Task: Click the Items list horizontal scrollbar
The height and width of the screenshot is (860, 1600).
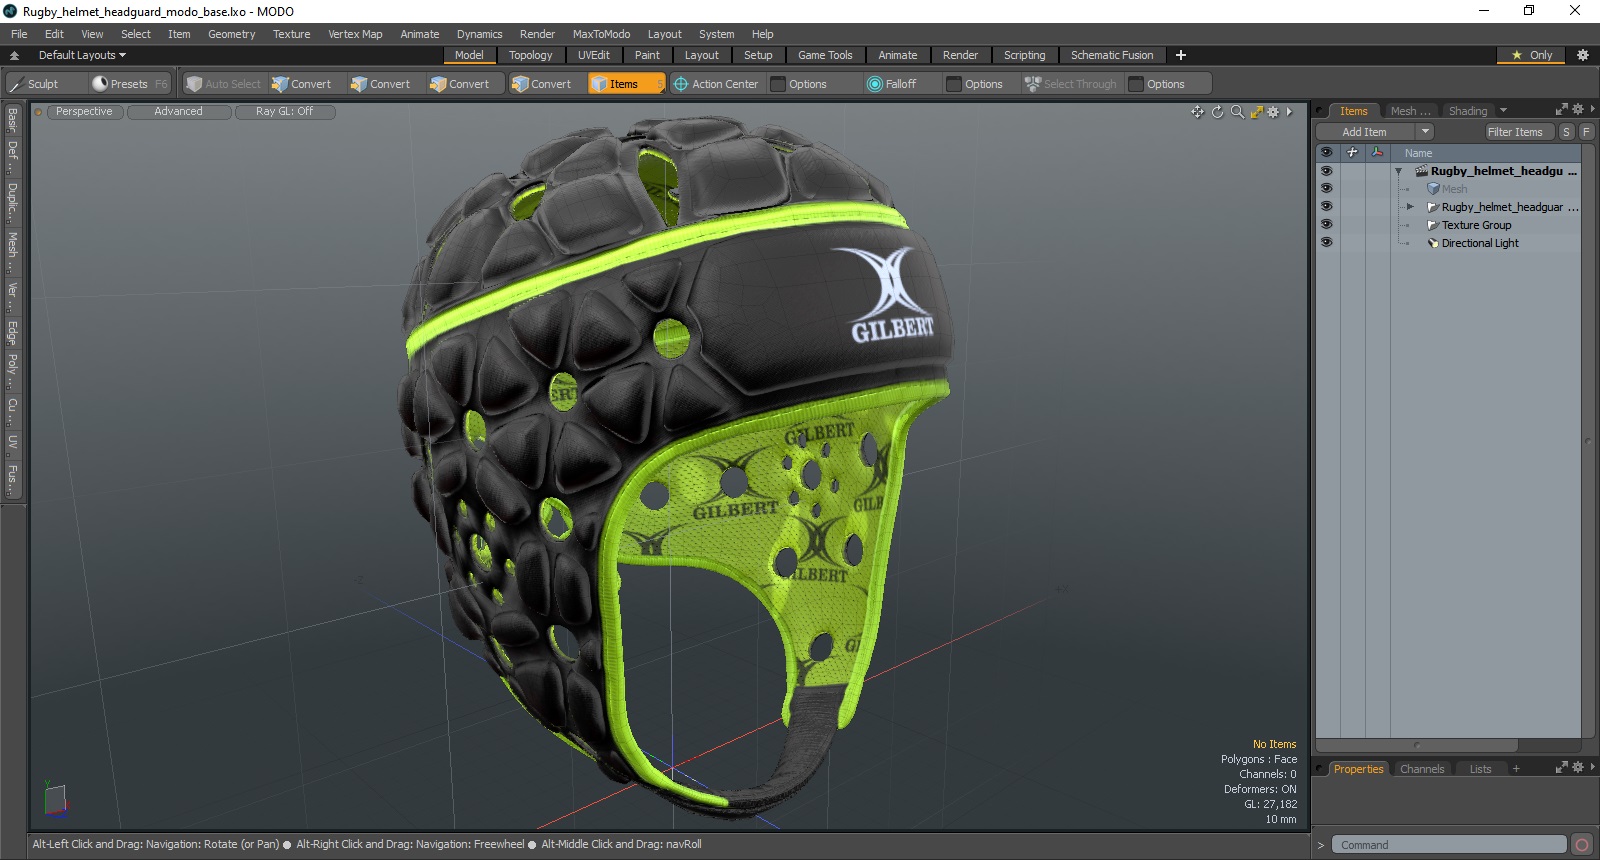Action: pyautogui.click(x=1417, y=745)
